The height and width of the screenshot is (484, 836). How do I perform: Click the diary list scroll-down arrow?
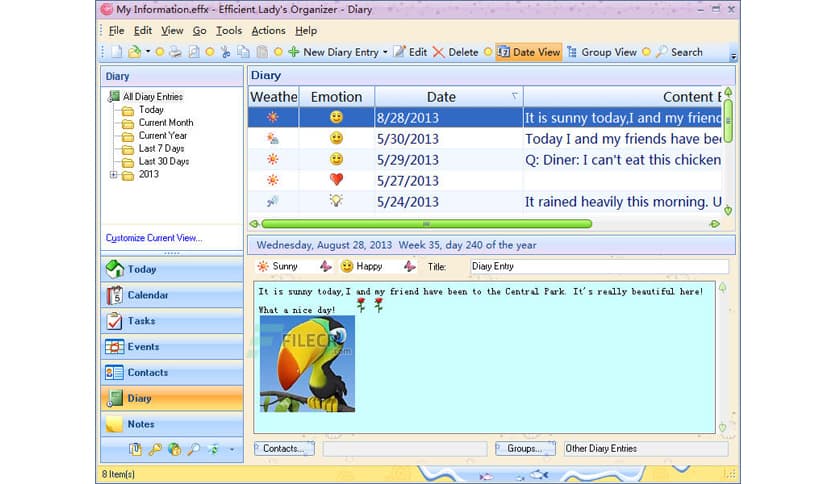point(728,211)
